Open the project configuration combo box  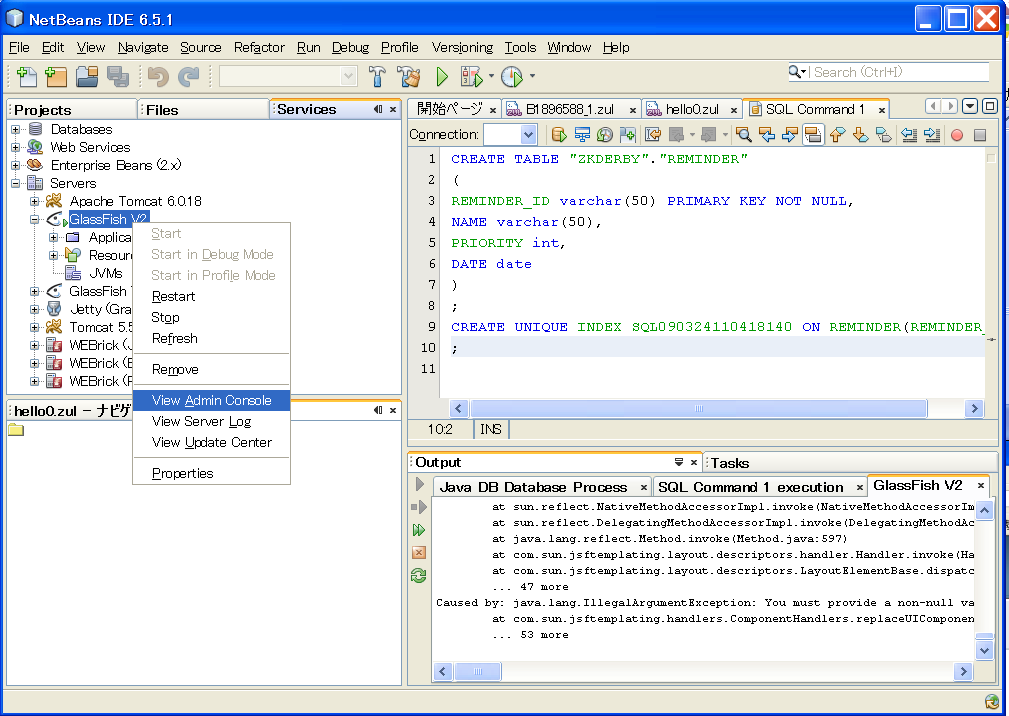288,76
